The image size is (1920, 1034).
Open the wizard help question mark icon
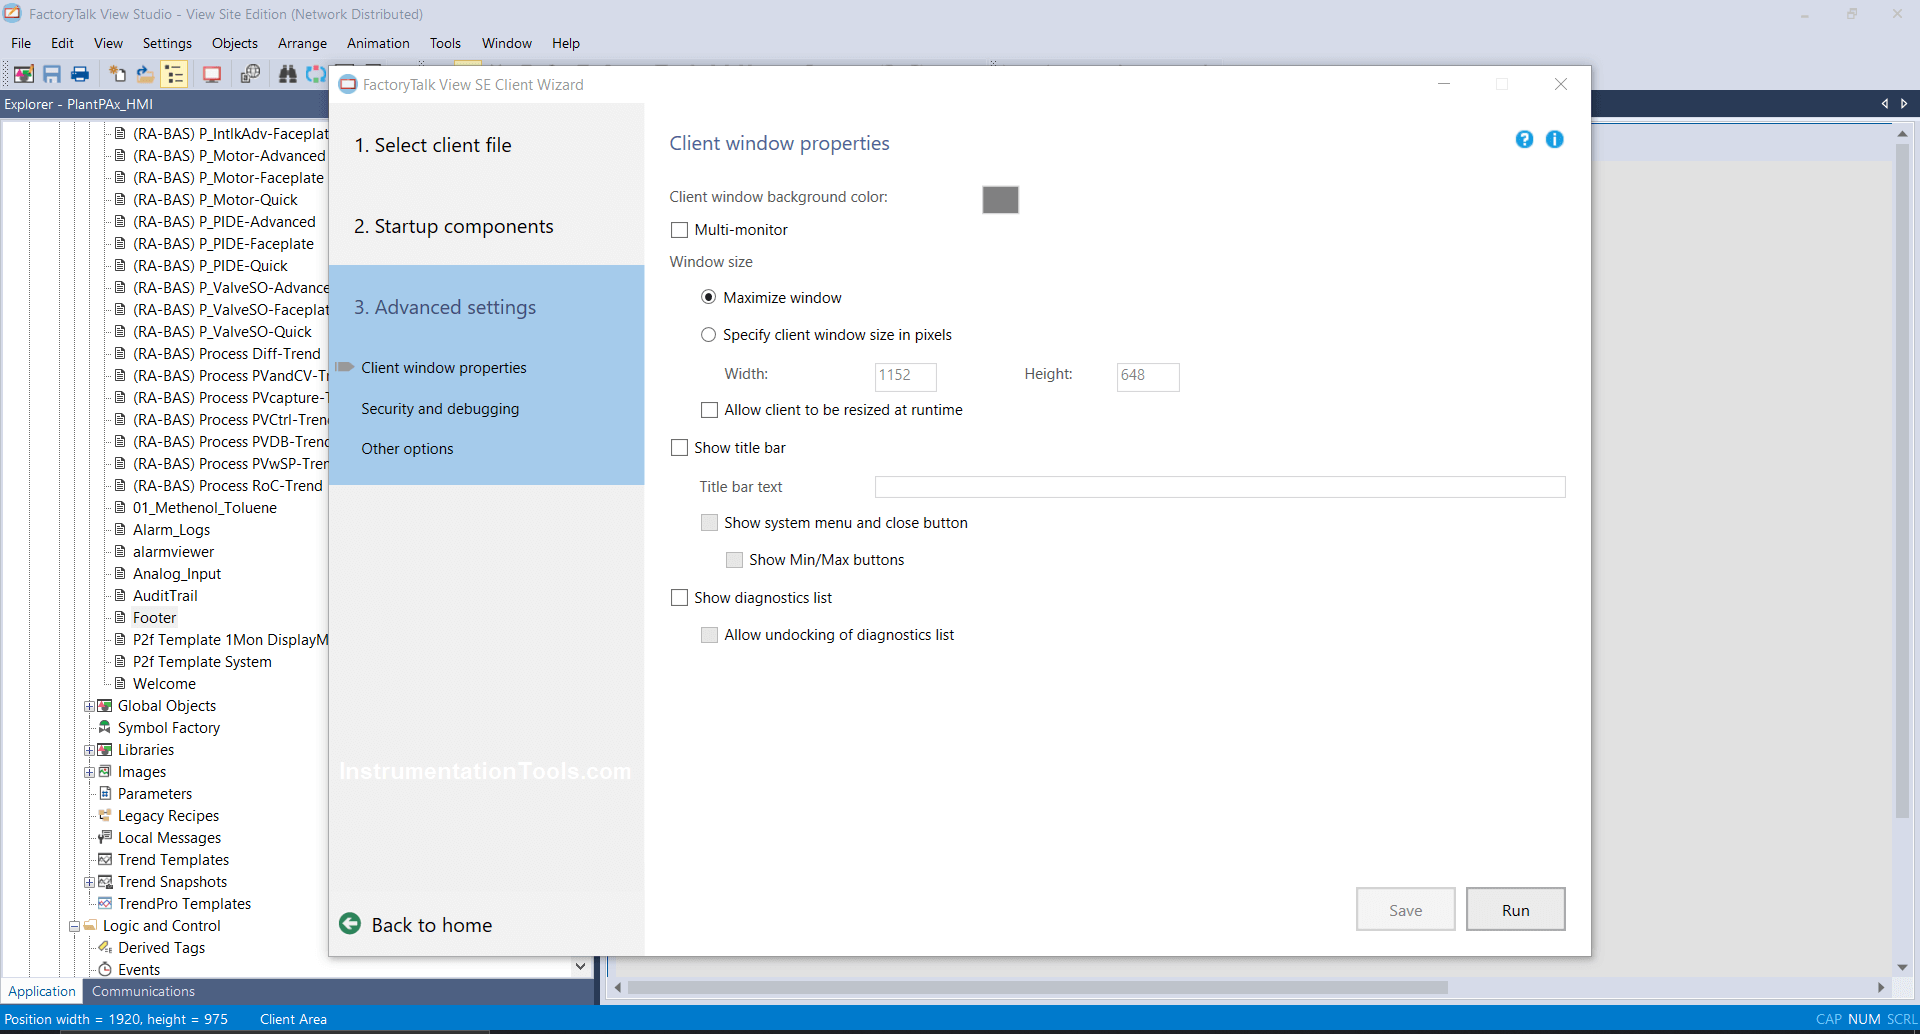pos(1524,139)
